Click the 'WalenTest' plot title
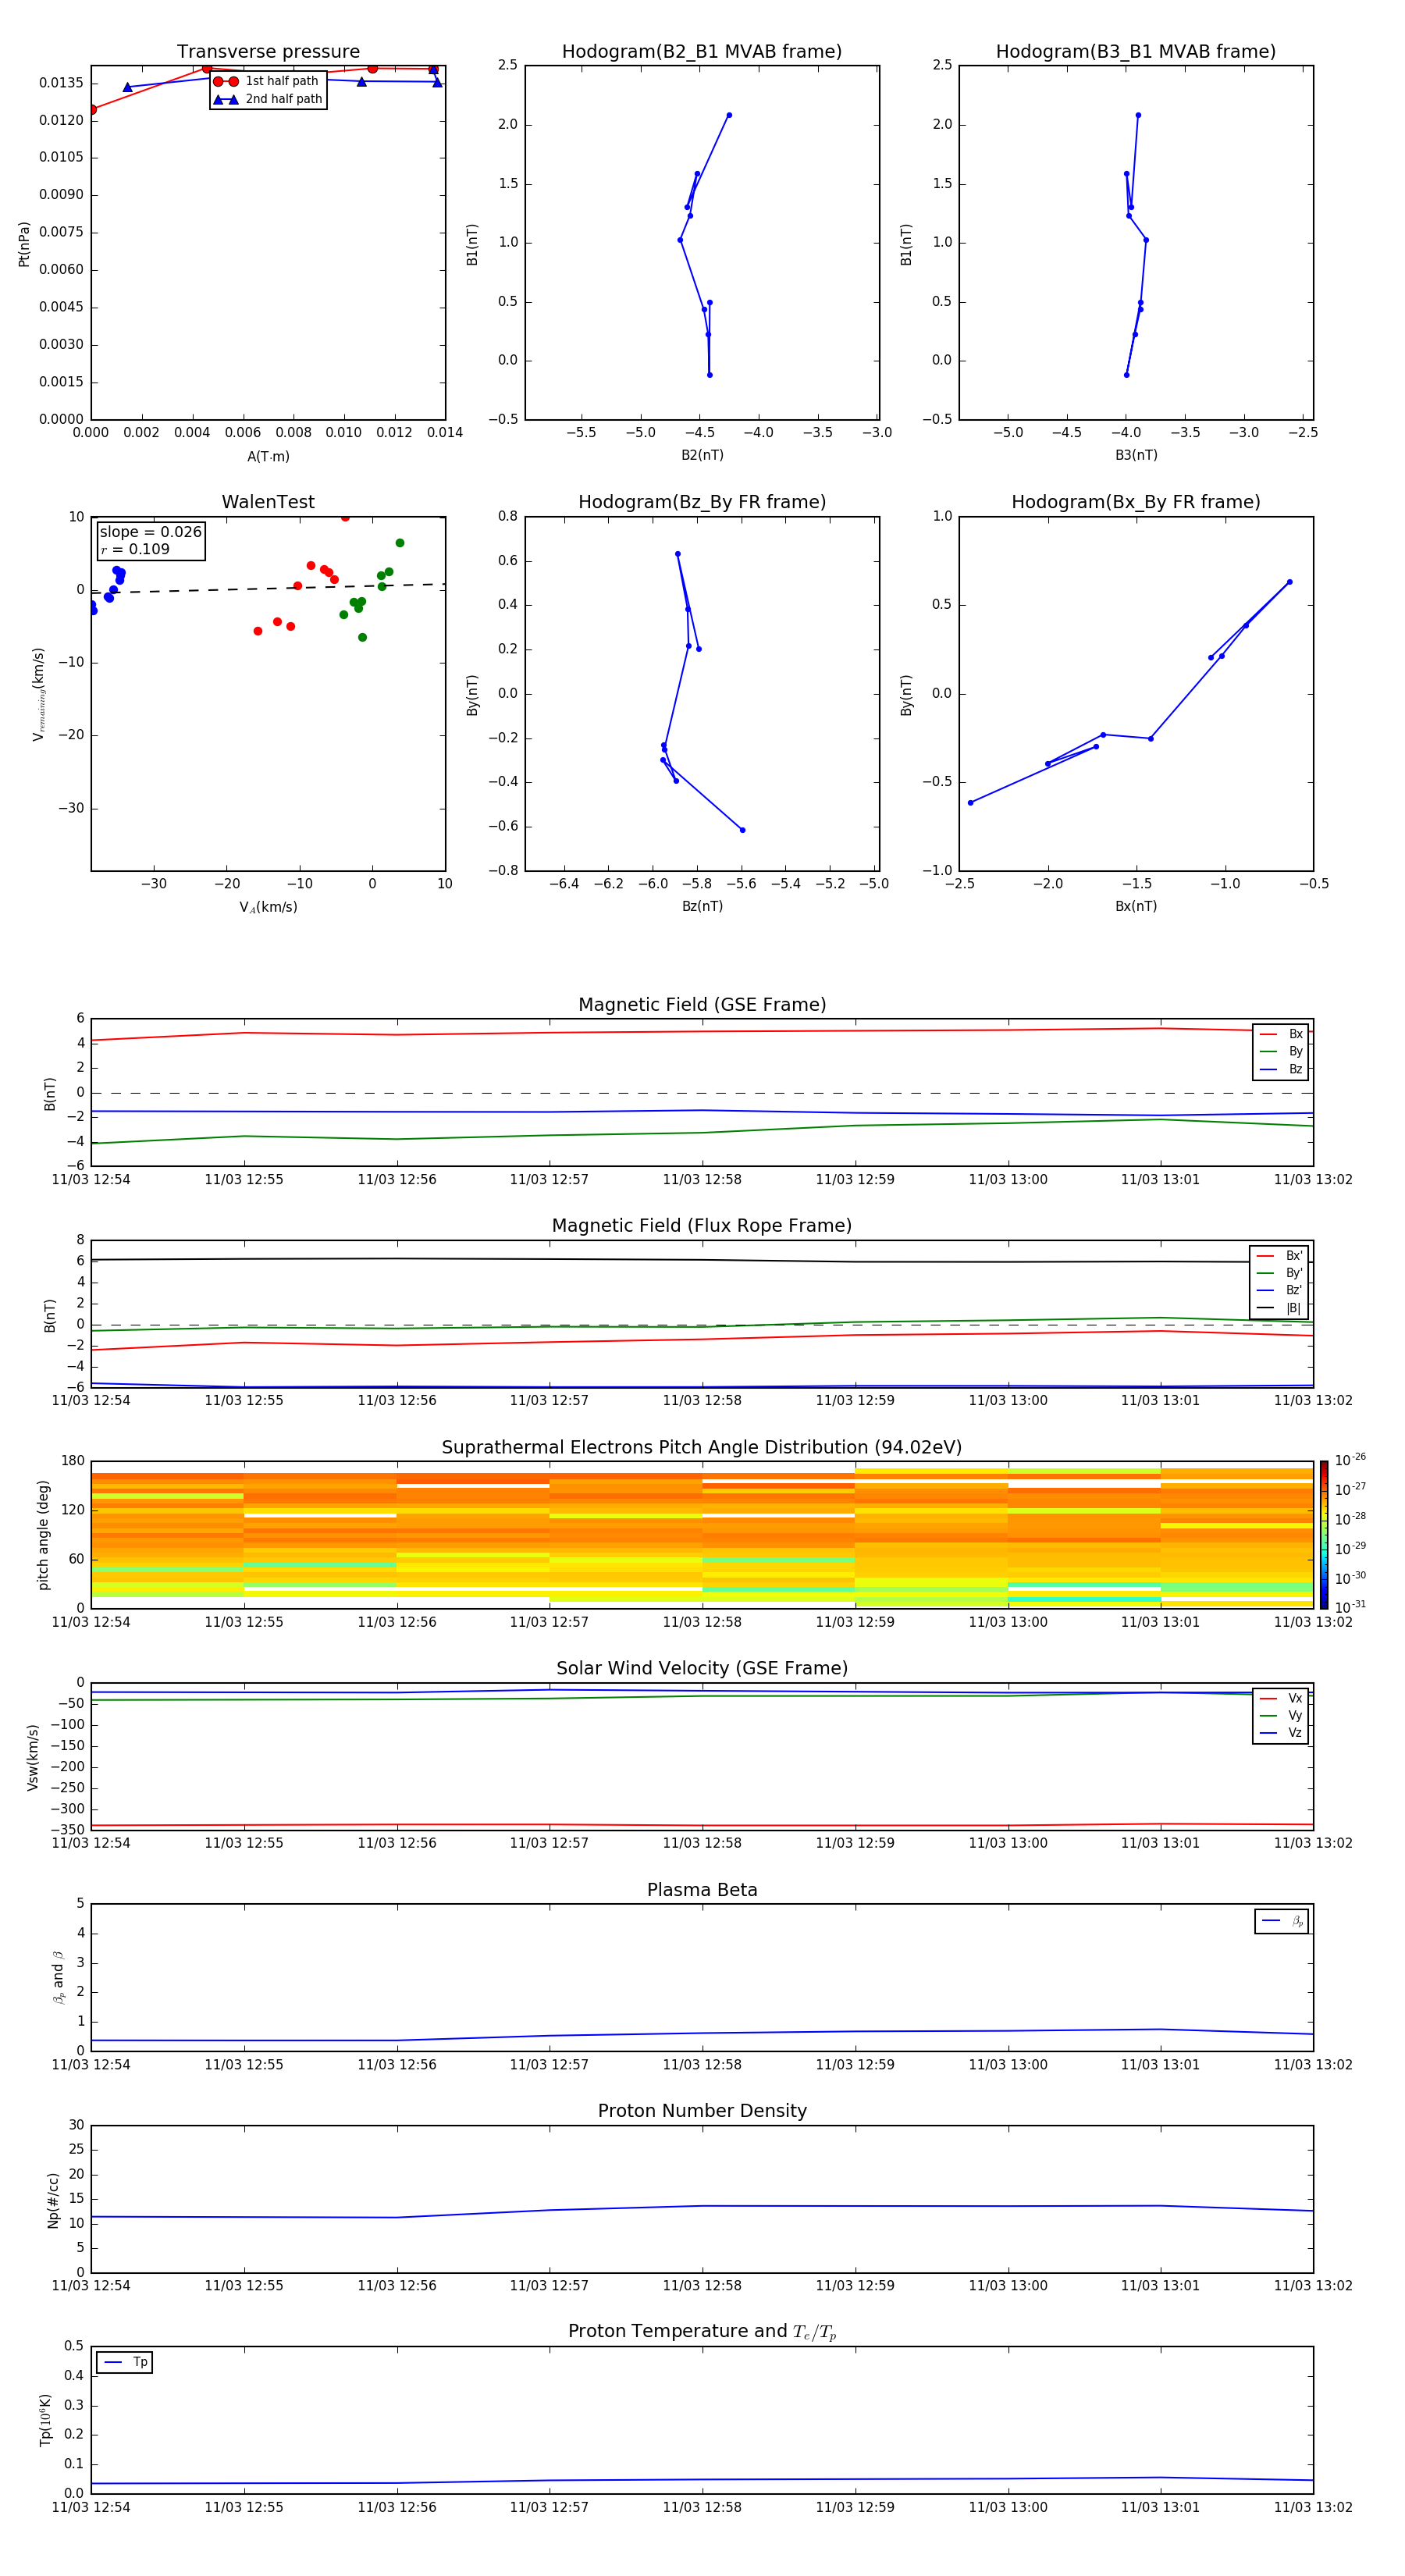This screenshot has width=1405, height=2576. coord(268,502)
